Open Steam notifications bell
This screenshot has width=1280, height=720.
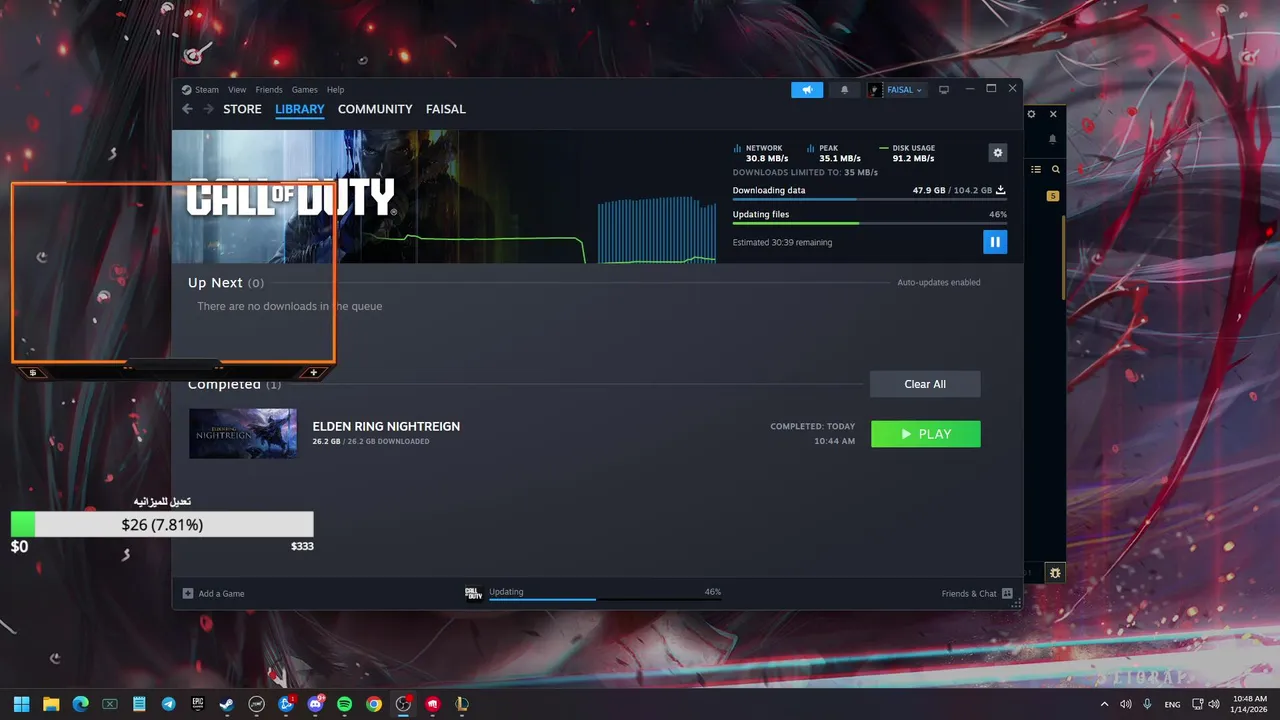[x=844, y=90]
